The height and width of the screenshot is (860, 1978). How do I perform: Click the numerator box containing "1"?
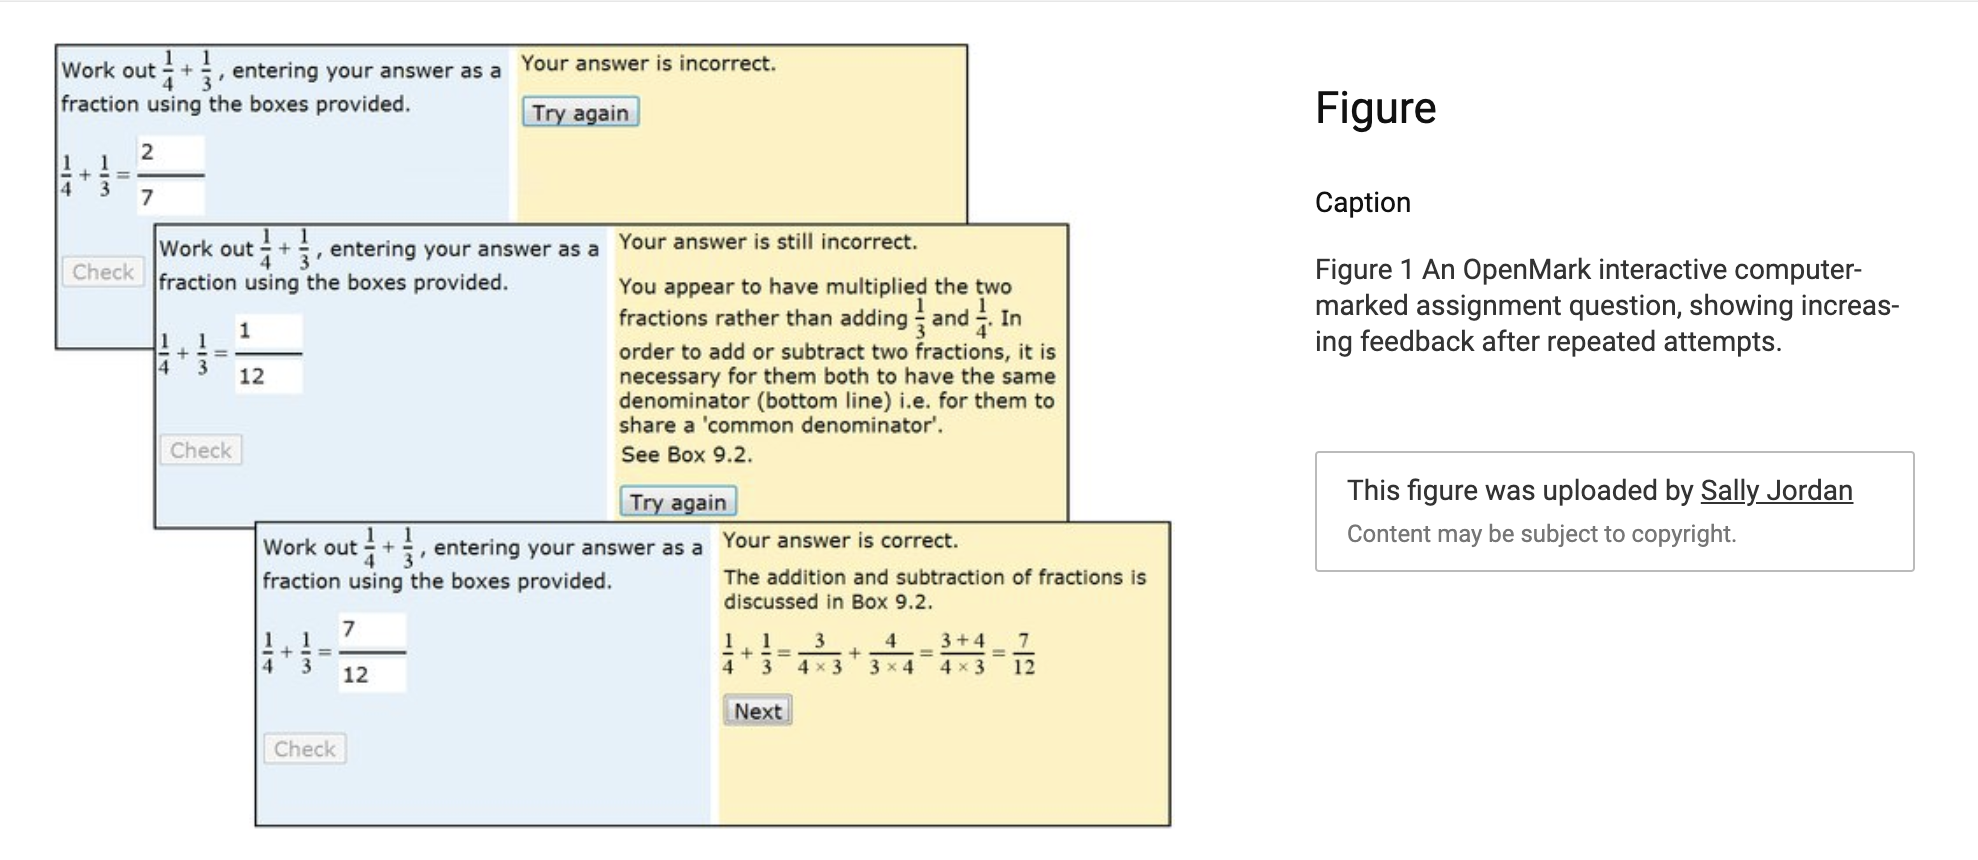pyautogui.click(x=268, y=330)
